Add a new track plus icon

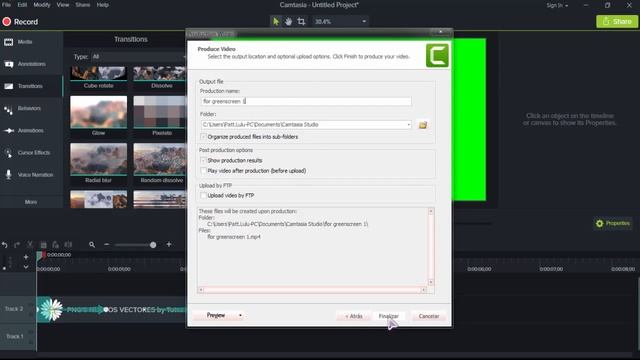pyautogui.click(x=26, y=257)
